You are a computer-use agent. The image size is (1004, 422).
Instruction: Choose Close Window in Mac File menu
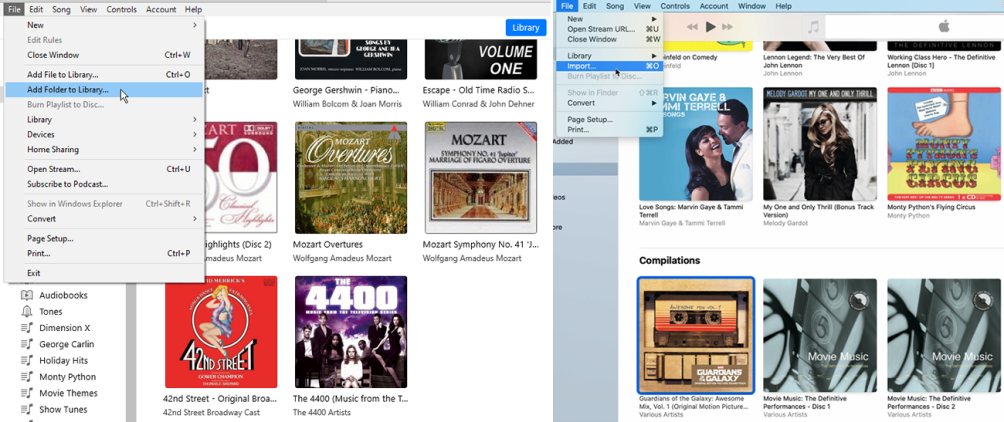tap(610, 39)
